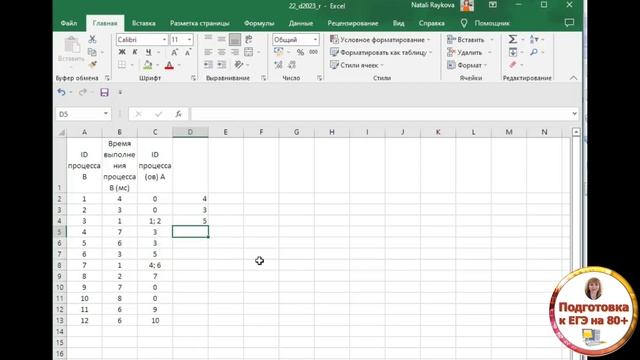This screenshot has width=640, height=360.
Task: Expand the formula bar
Action: coord(575,114)
